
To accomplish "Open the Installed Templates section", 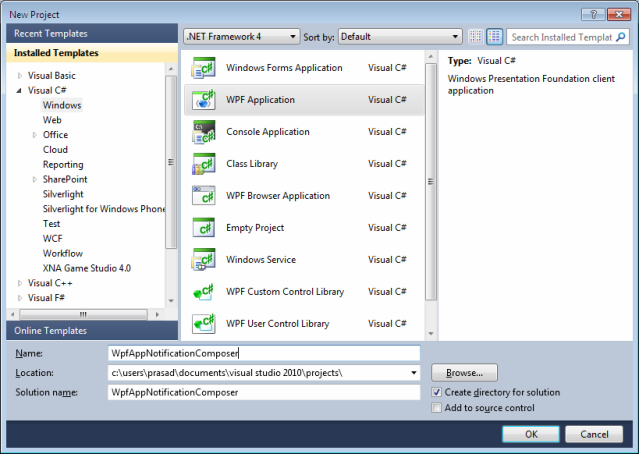I will coord(92,53).
